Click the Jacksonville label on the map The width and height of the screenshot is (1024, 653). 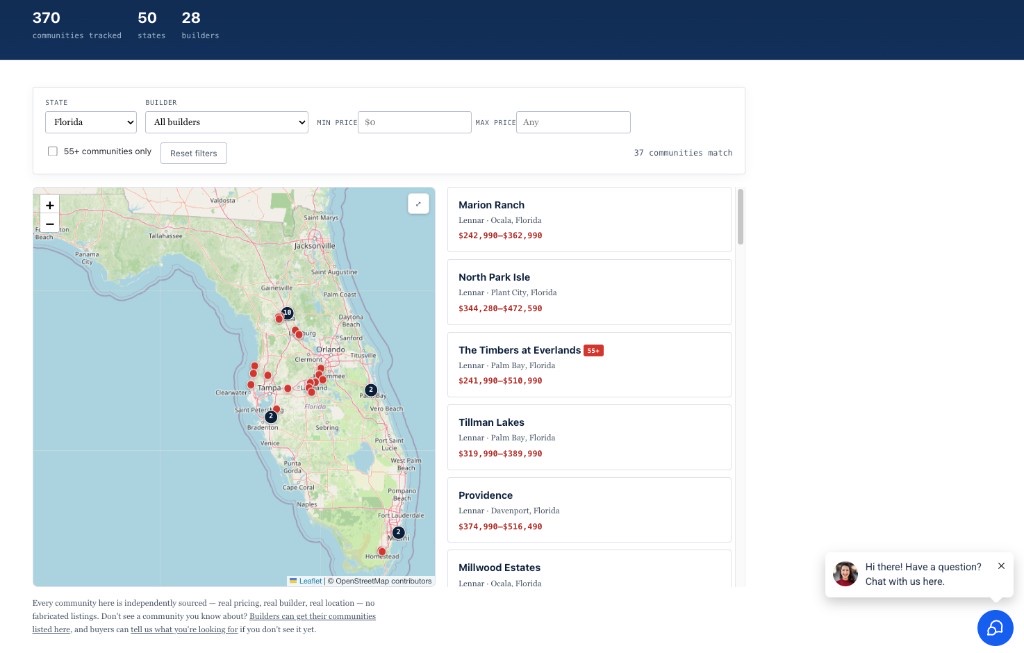[x=314, y=246]
